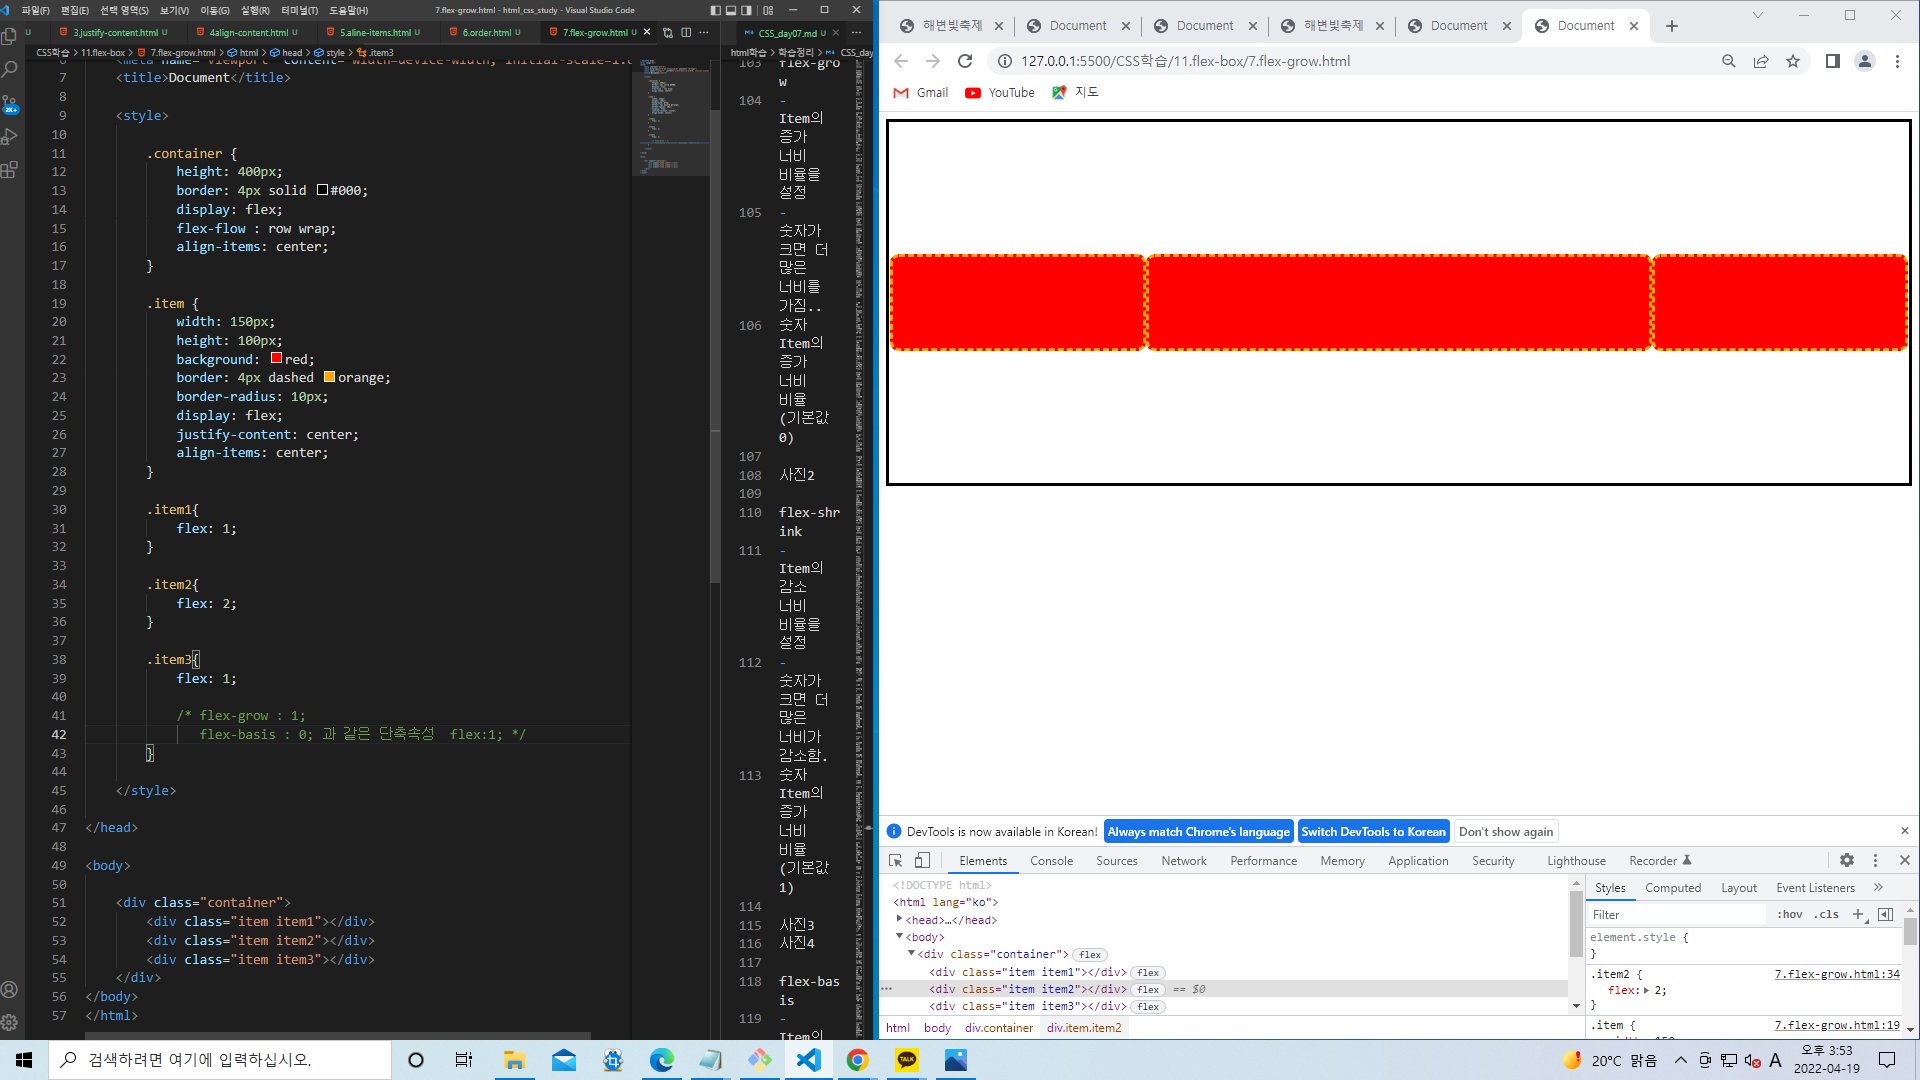The image size is (1920, 1080).
Task: Open the 보기(V) menu
Action: tap(175, 10)
